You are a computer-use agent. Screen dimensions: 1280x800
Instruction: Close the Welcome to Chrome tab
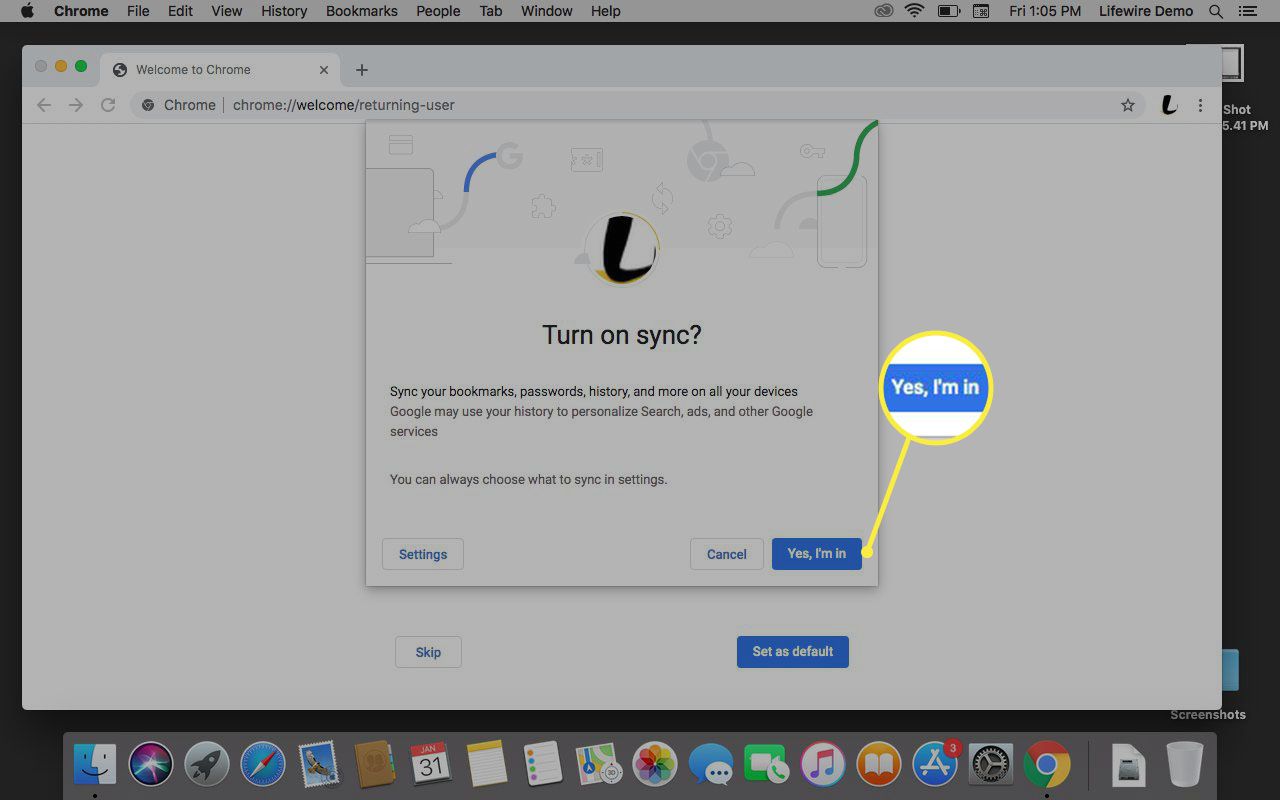[x=323, y=70]
